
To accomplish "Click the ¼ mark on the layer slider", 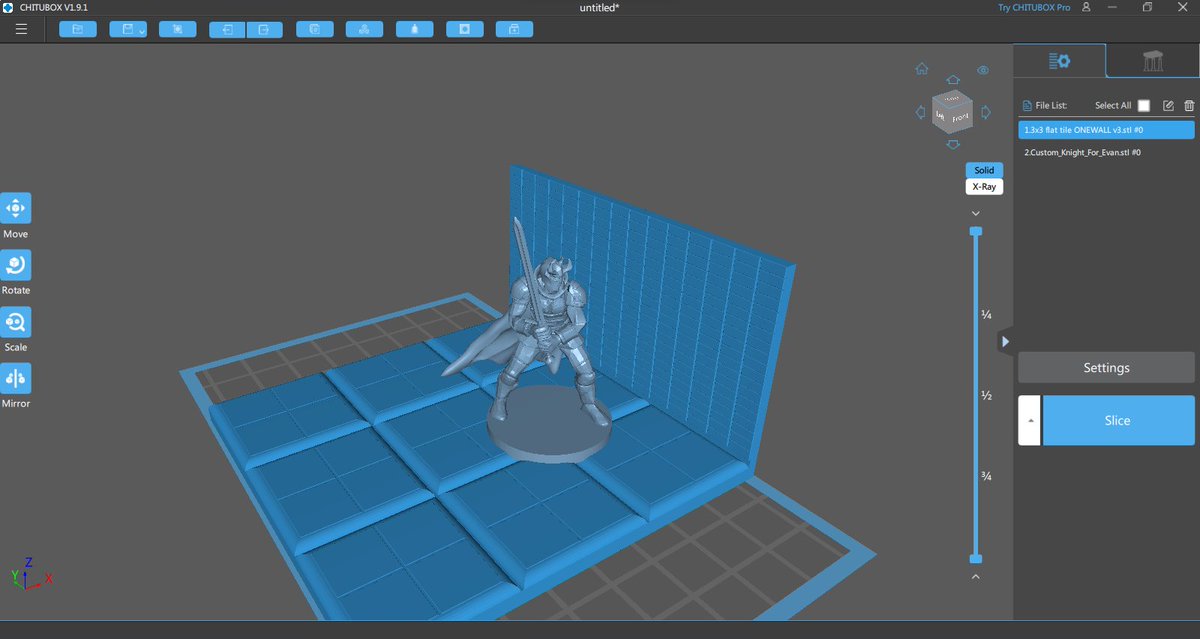I will point(986,314).
